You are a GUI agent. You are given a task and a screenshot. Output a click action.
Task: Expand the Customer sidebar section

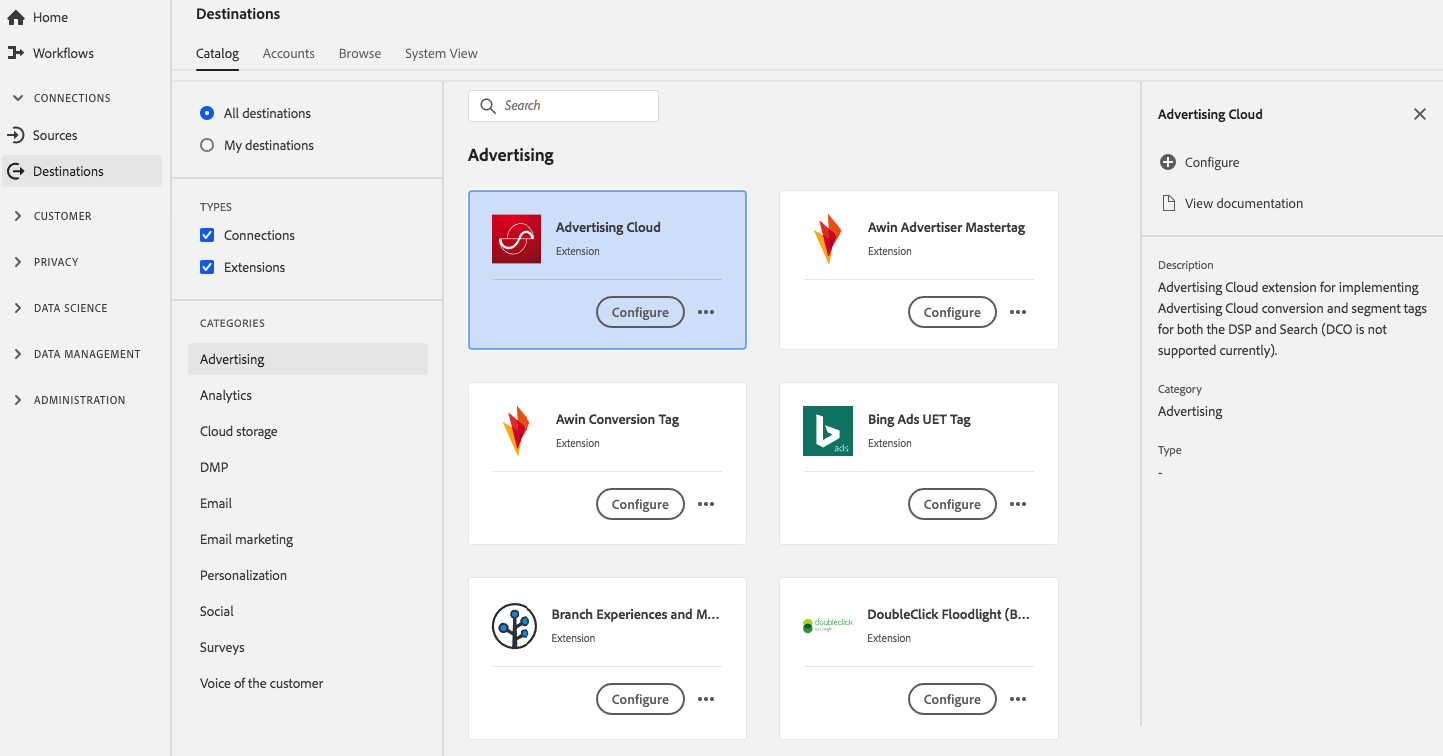(x=18, y=216)
